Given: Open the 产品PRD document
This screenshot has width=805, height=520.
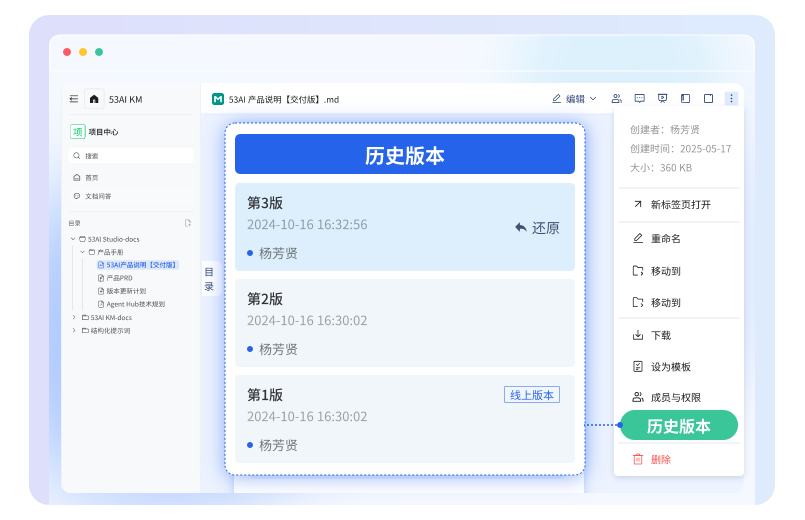Looking at the screenshot, I should click(115, 278).
